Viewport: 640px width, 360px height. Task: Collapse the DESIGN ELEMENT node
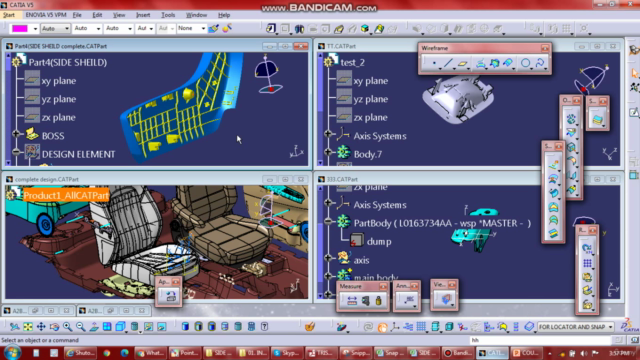16,152
